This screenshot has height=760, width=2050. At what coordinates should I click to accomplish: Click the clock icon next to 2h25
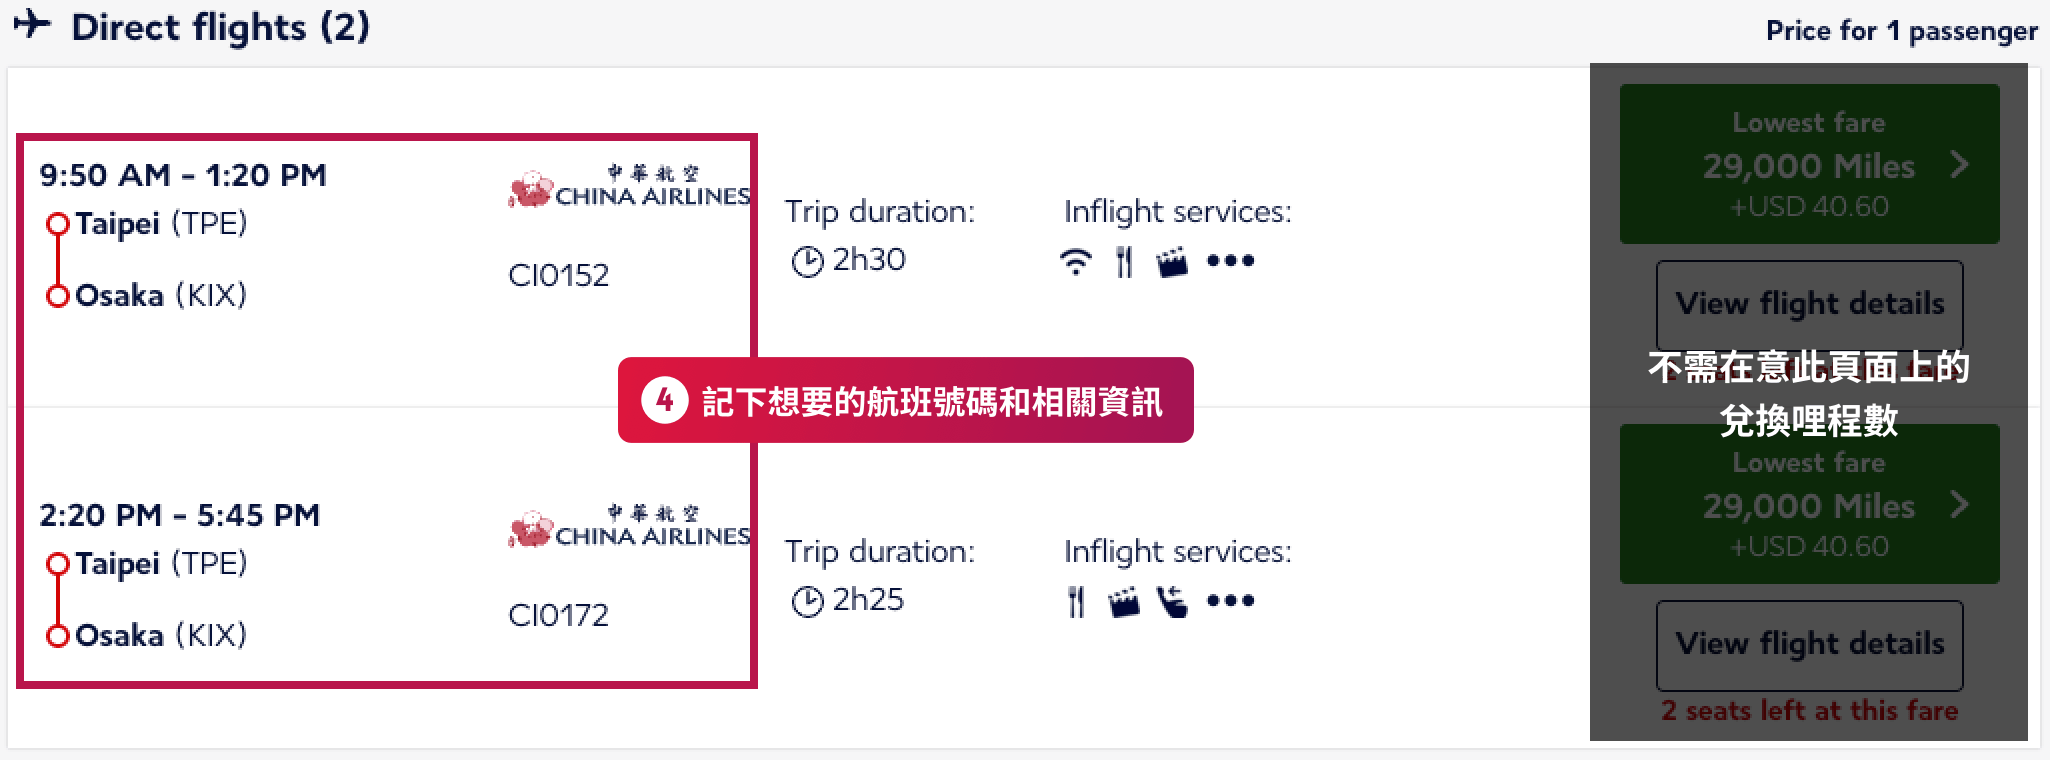click(806, 599)
